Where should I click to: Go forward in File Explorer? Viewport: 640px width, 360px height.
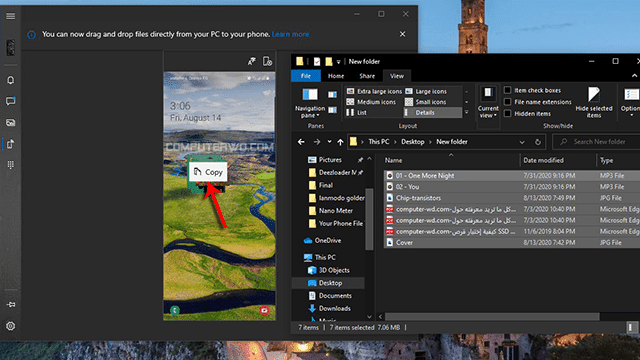point(317,142)
